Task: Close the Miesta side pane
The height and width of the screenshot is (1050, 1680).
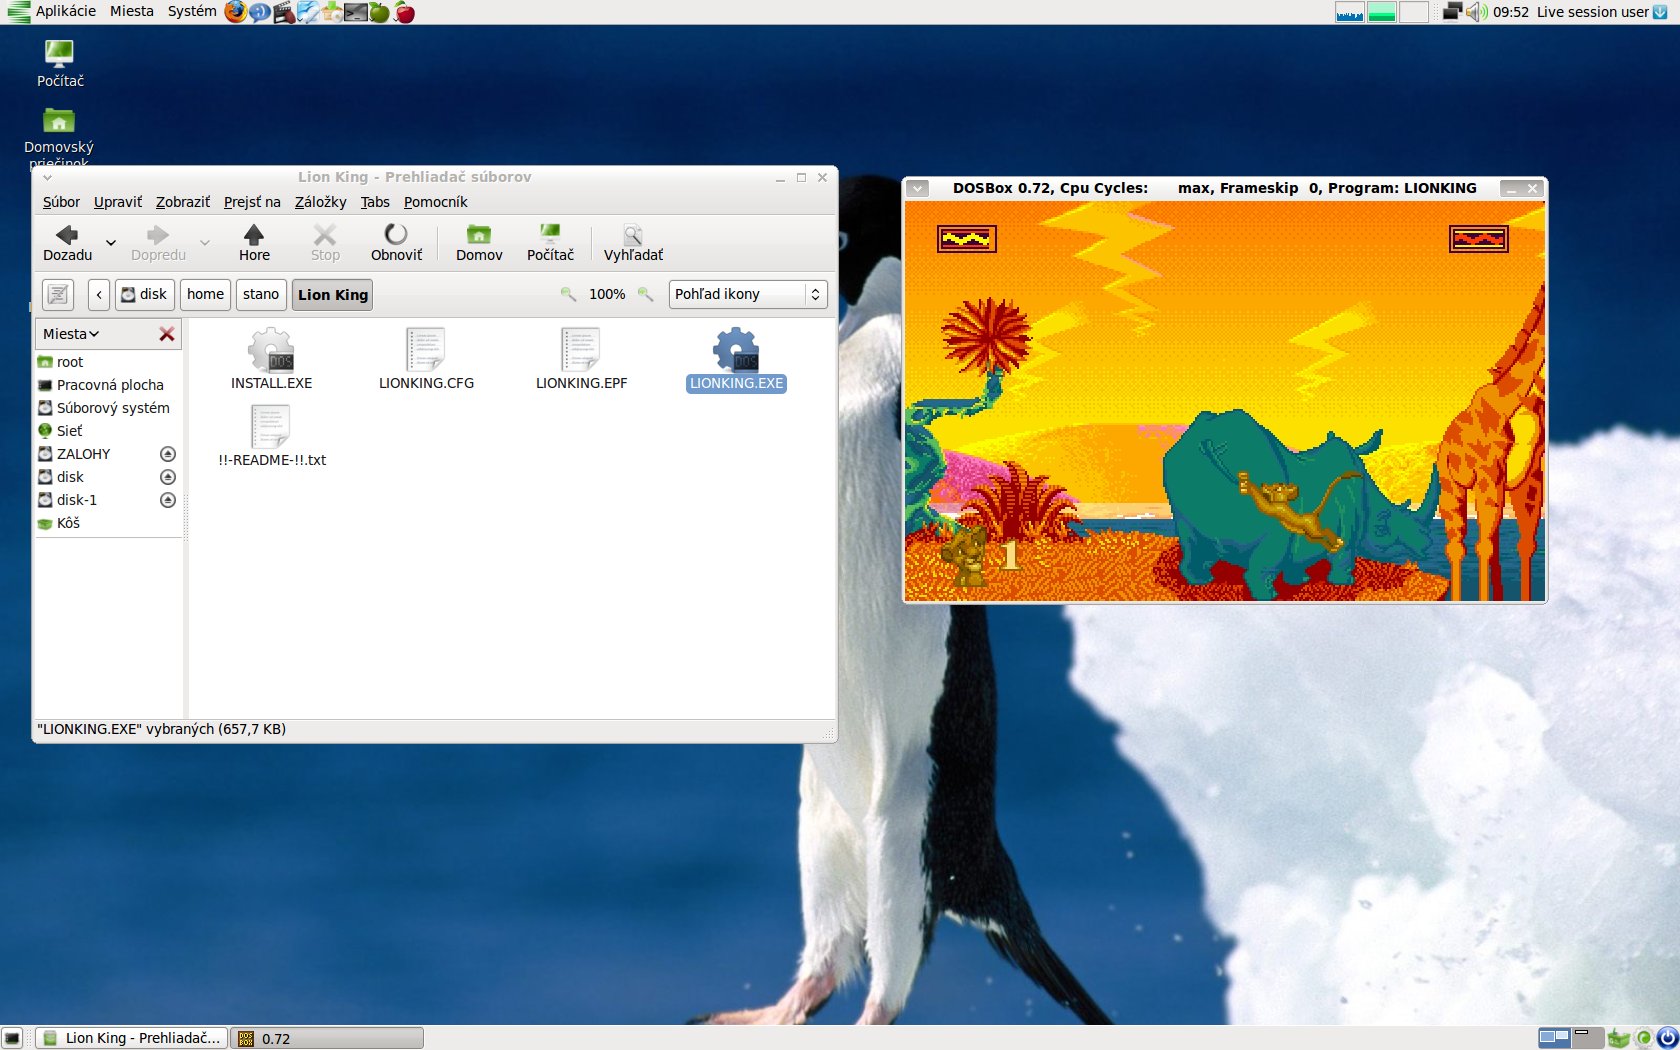Action: click(x=167, y=334)
